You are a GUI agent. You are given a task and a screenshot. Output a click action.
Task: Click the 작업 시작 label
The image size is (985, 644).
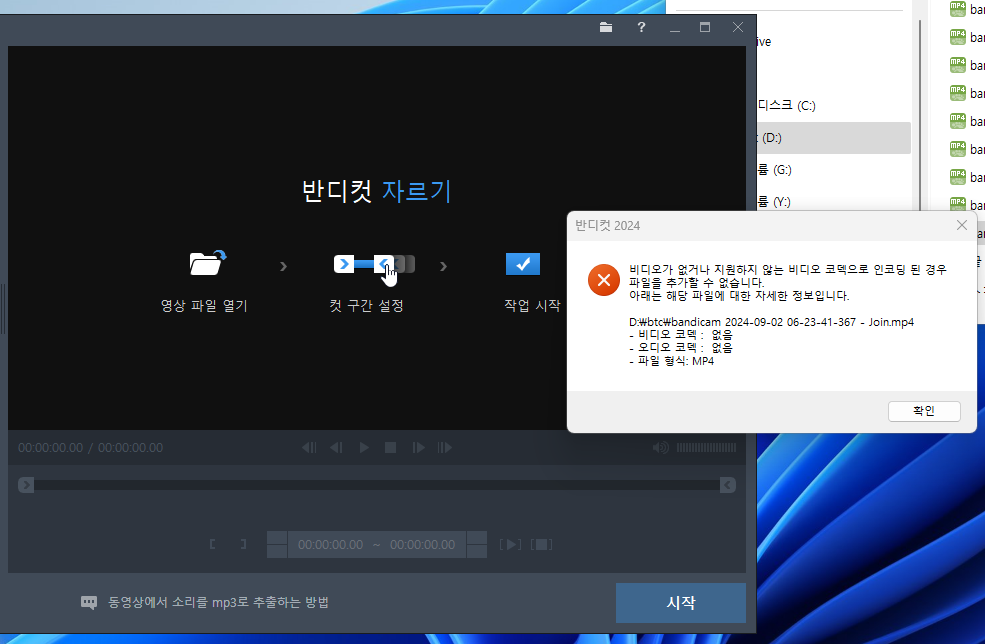click(x=532, y=306)
